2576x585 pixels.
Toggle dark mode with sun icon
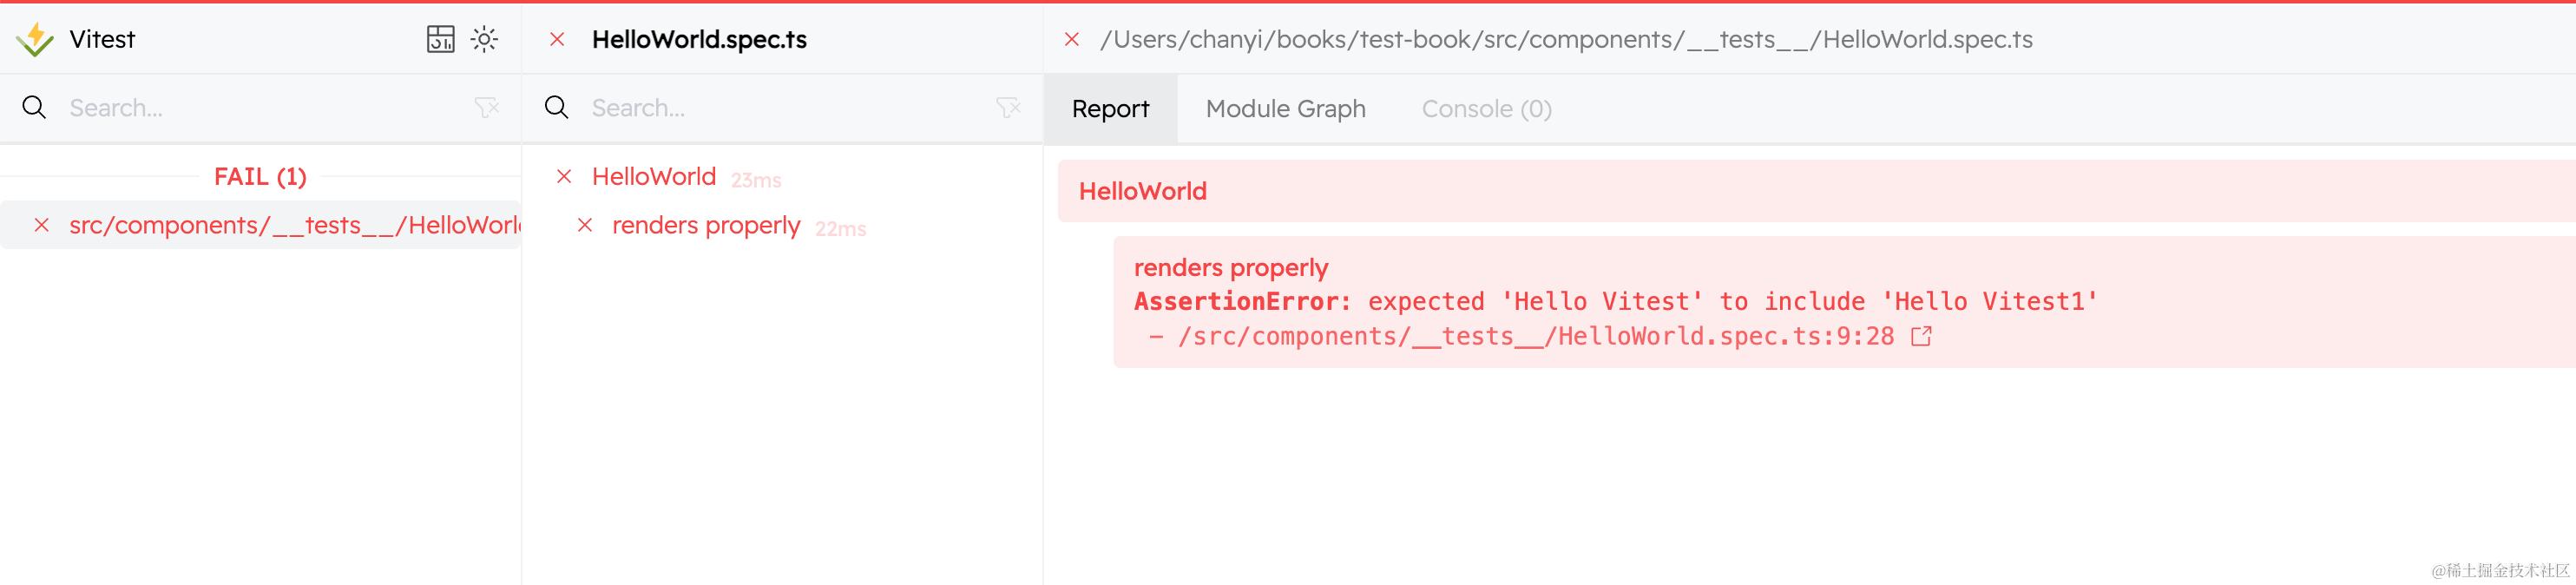(x=485, y=39)
